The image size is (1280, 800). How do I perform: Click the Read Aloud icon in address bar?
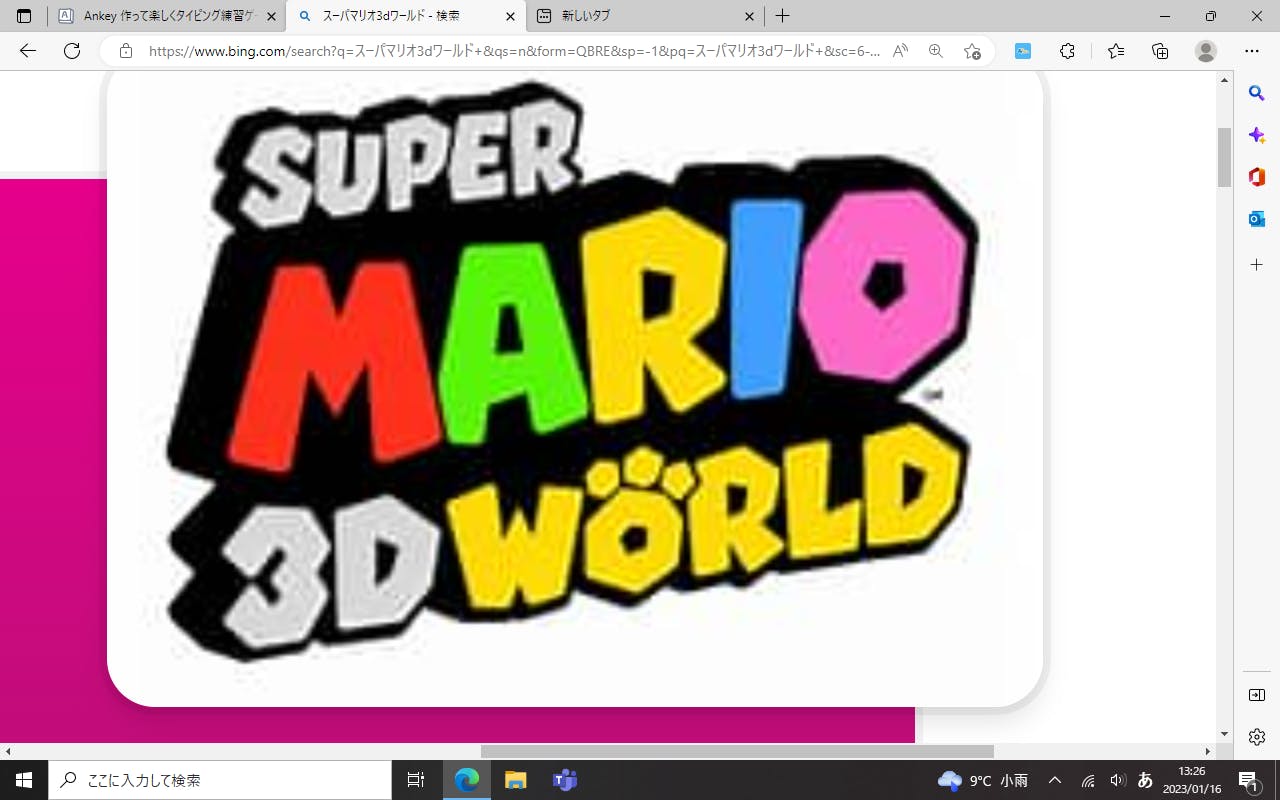pos(900,51)
